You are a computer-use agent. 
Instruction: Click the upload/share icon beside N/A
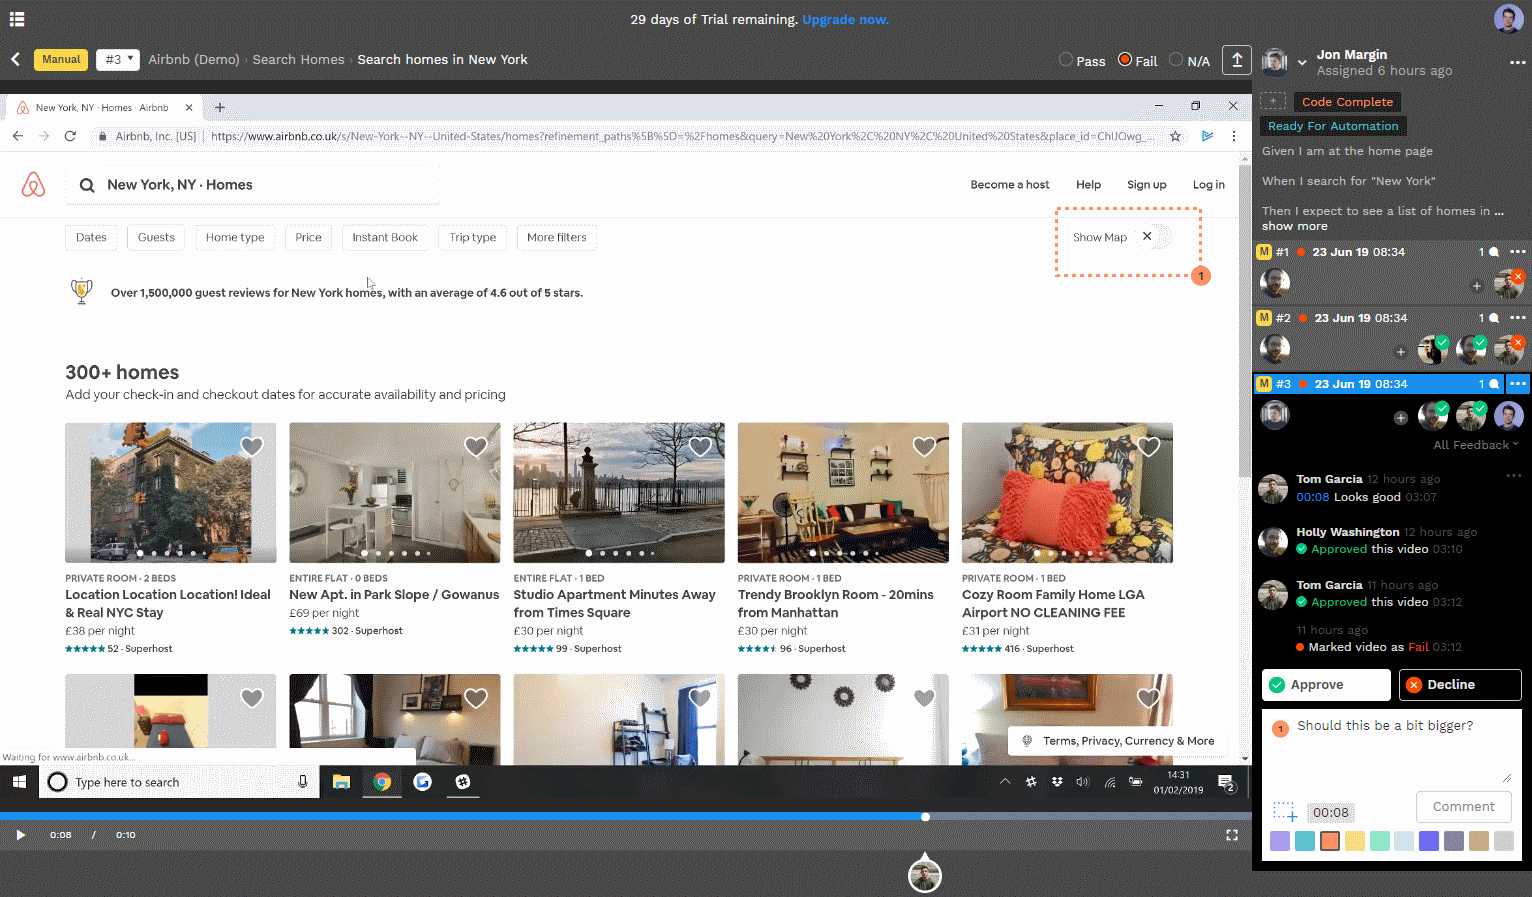(x=1237, y=60)
